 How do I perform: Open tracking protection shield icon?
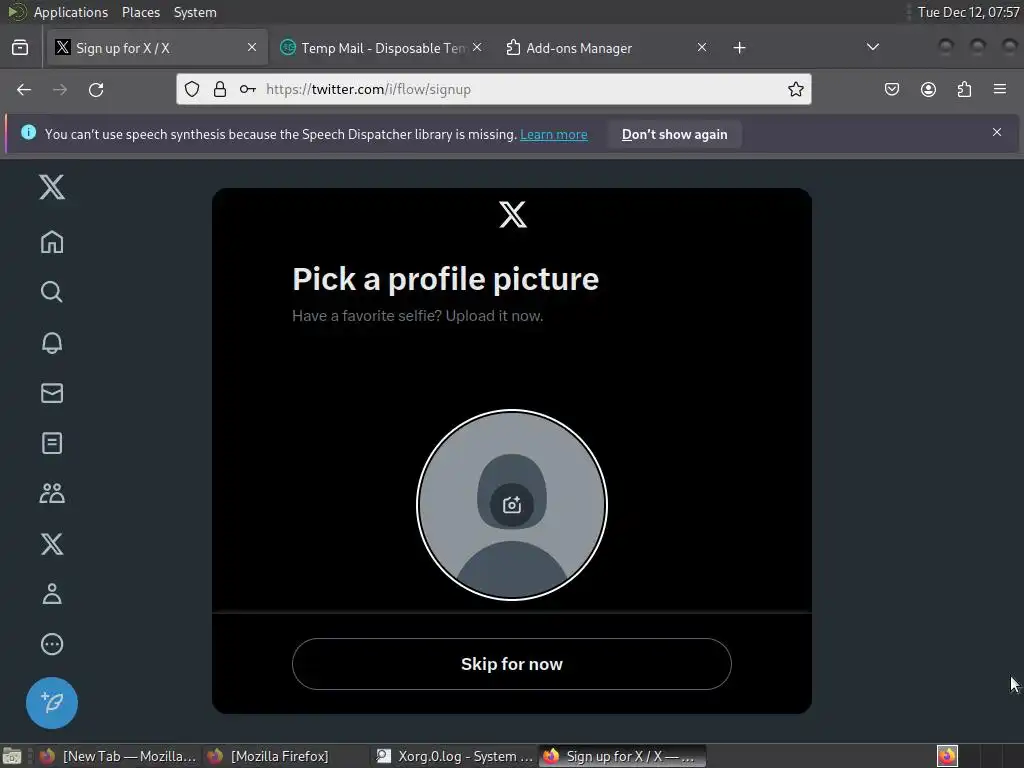tap(191, 89)
